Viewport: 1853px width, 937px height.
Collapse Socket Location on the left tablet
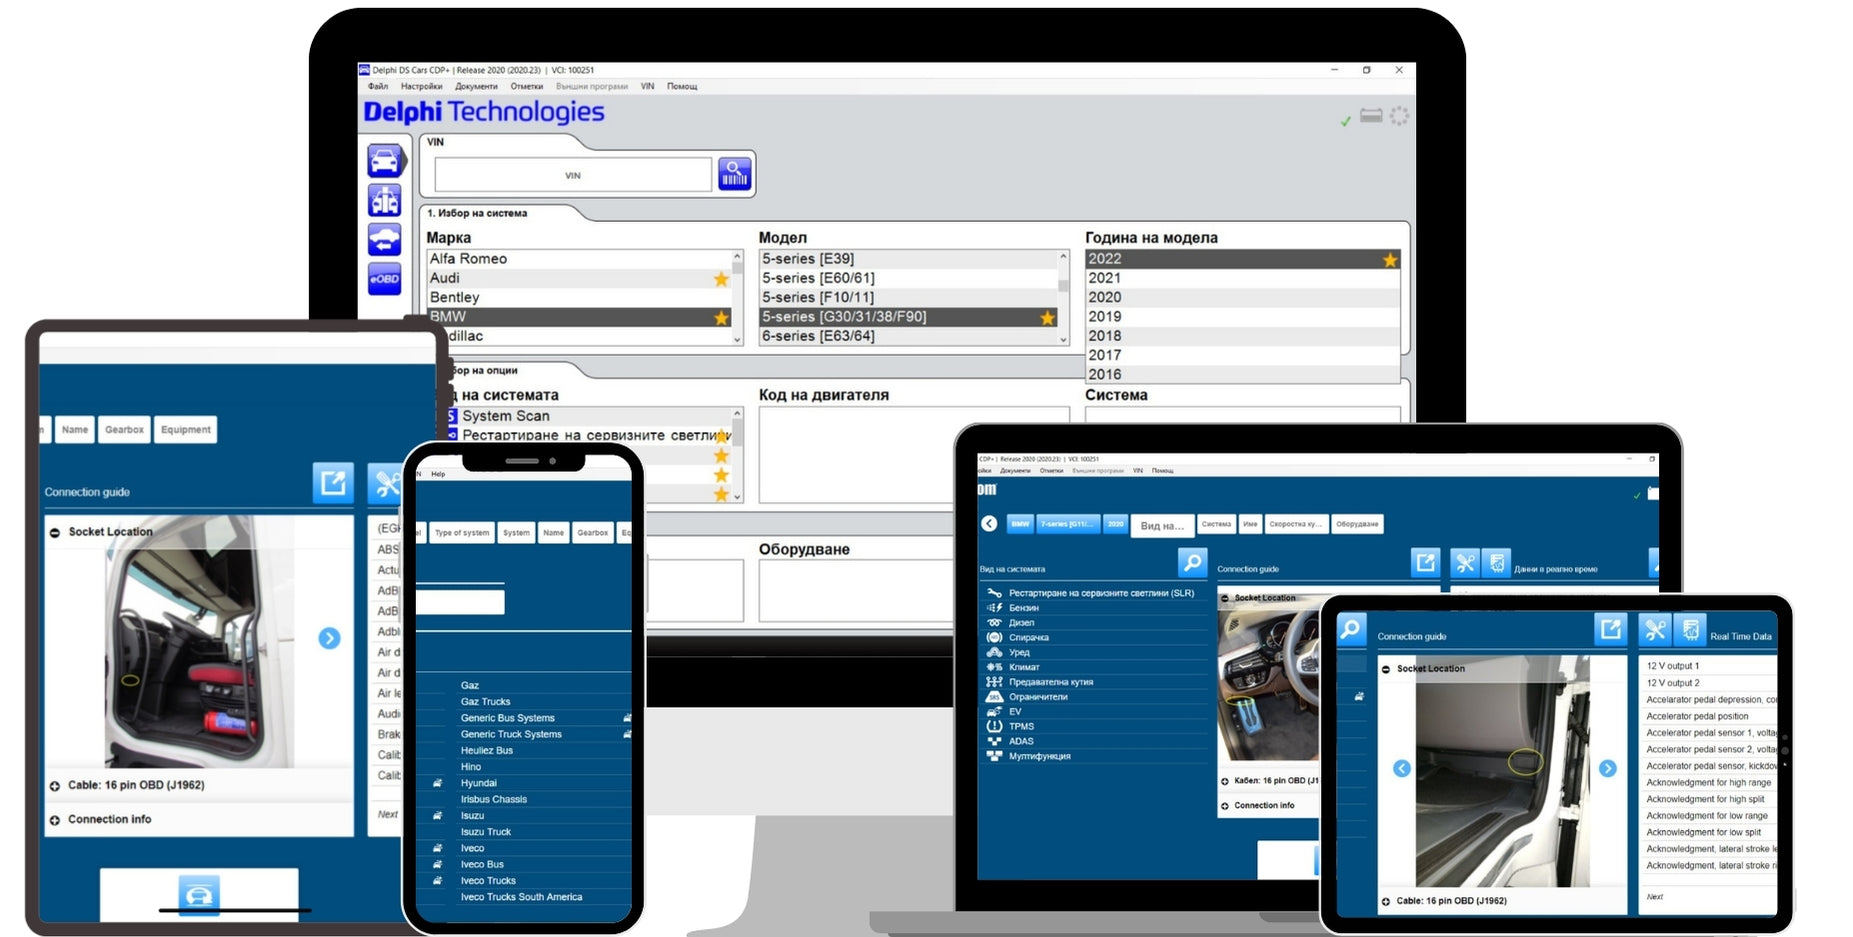(55, 532)
